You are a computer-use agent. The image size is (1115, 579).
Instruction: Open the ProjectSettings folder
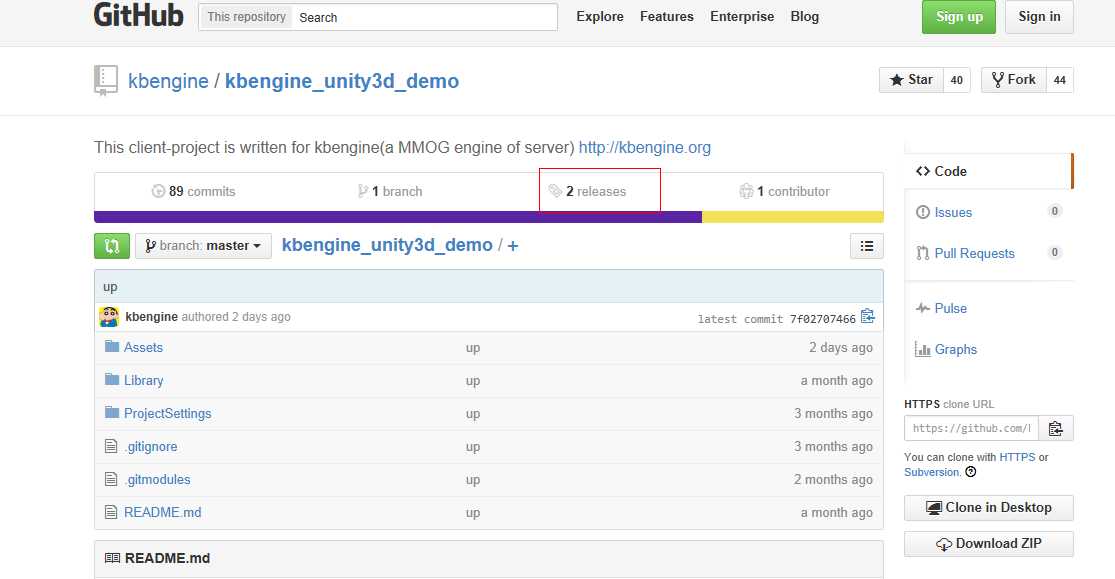(x=167, y=413)
